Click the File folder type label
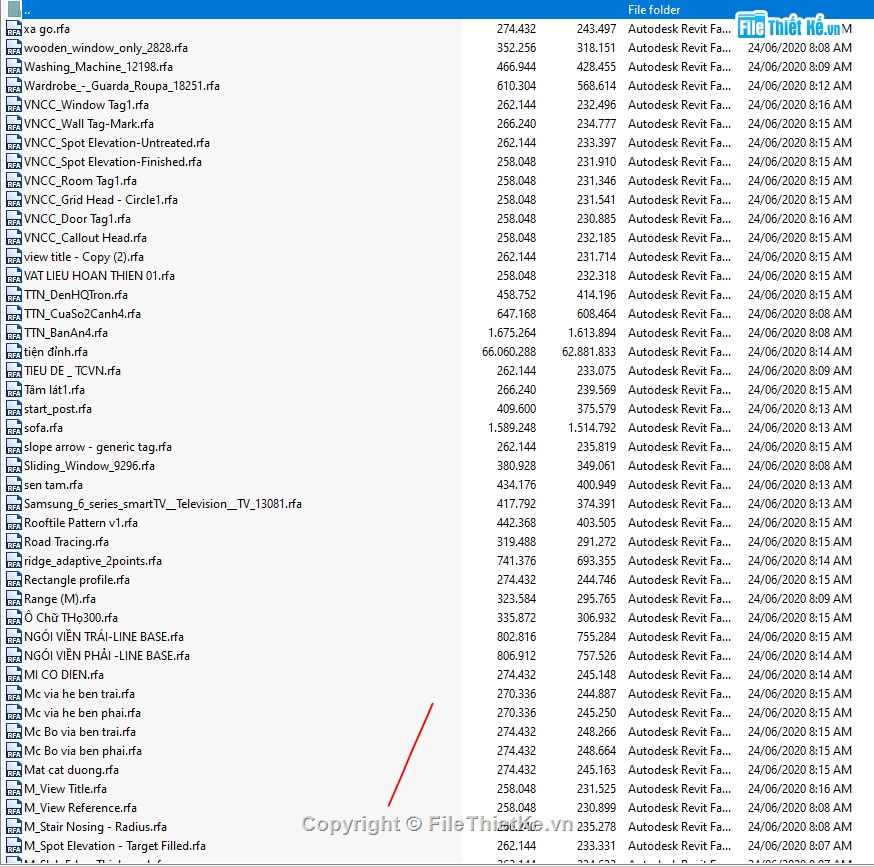Viewport: 874px width, 867px height. (654, 10)
